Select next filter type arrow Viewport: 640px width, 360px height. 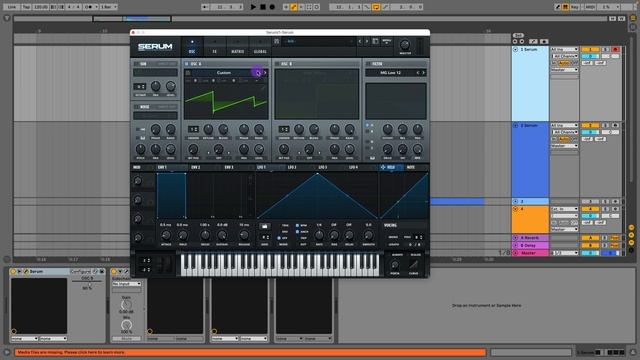[424, 73]
